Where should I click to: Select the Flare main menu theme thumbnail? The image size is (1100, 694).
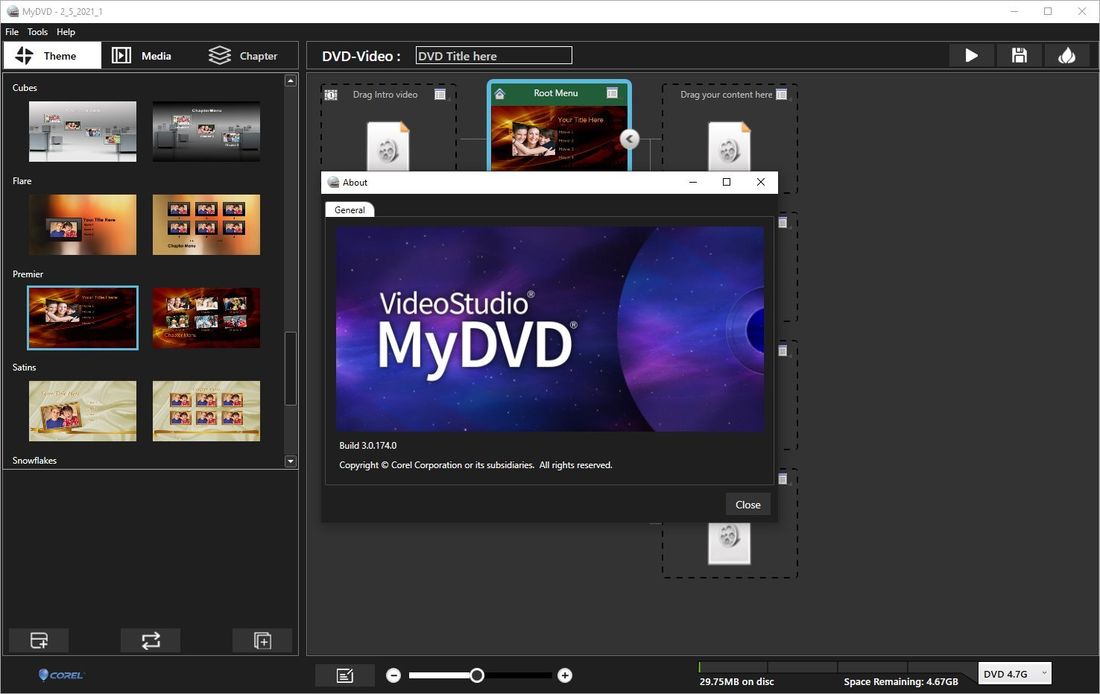(83, 225)
